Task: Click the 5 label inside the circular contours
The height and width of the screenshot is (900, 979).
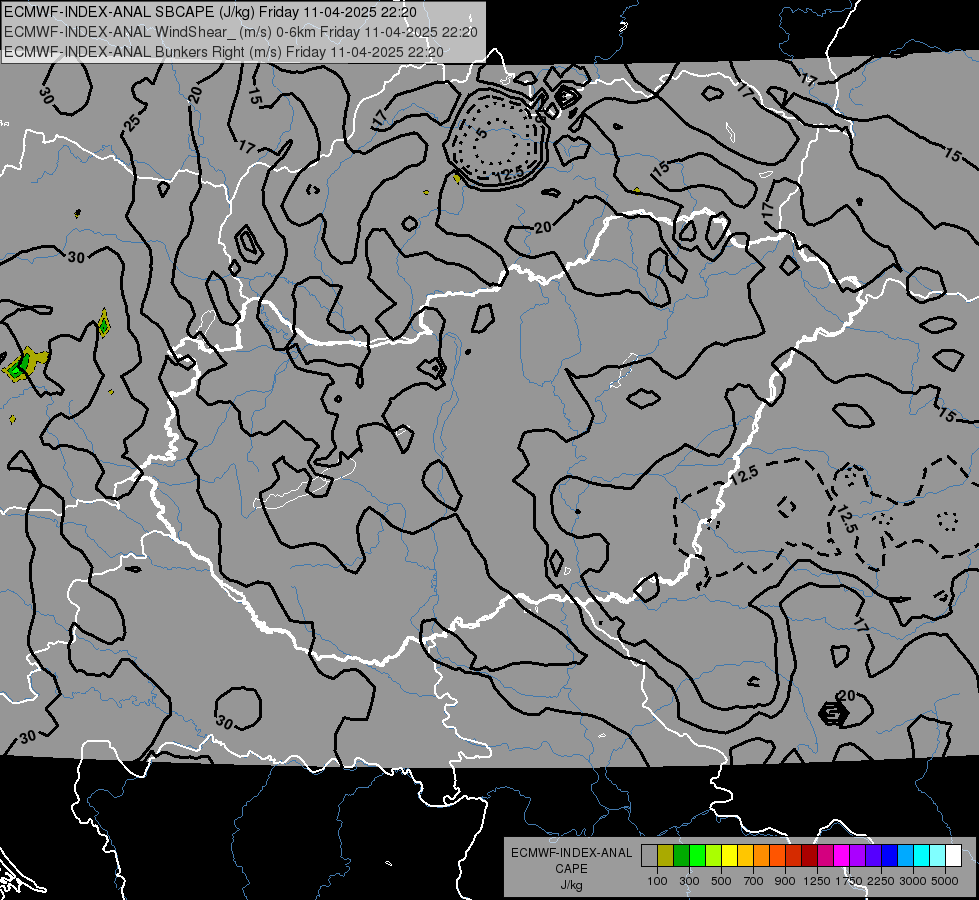Action: 482,133
